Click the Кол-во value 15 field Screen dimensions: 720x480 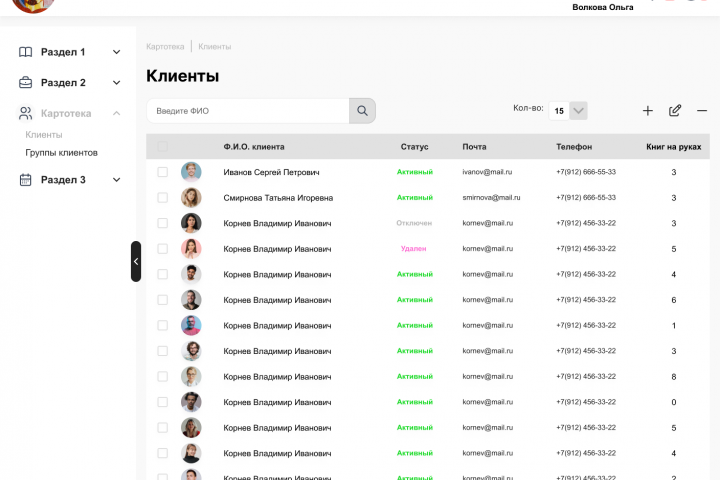[559, 111]
